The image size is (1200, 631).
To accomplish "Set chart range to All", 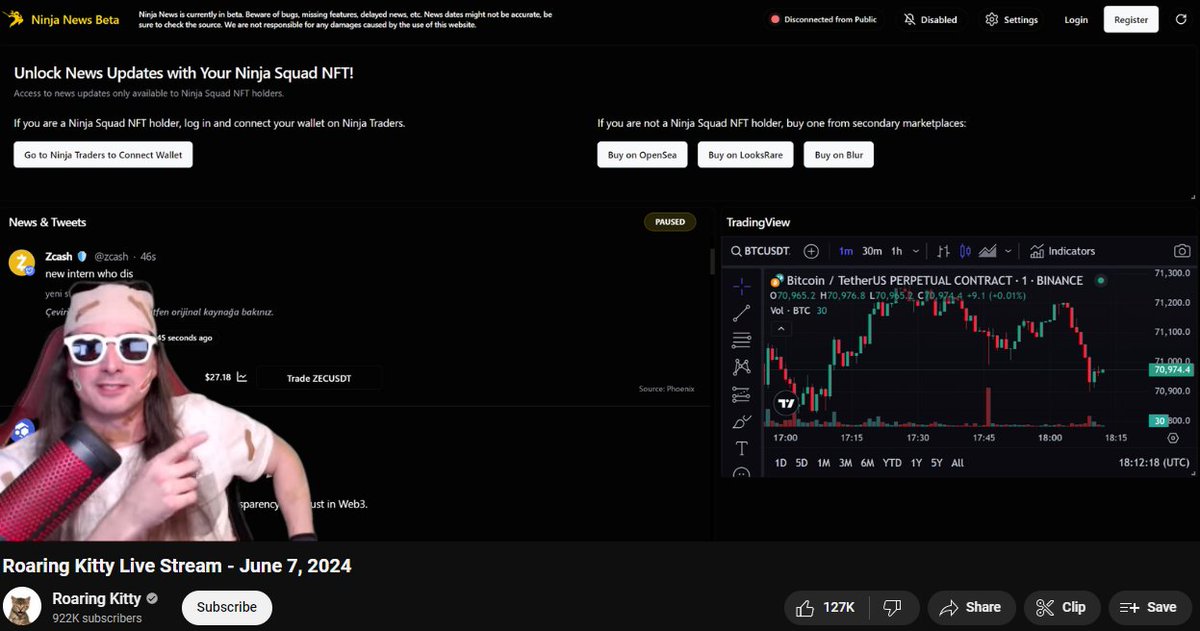I will (957, 463).
